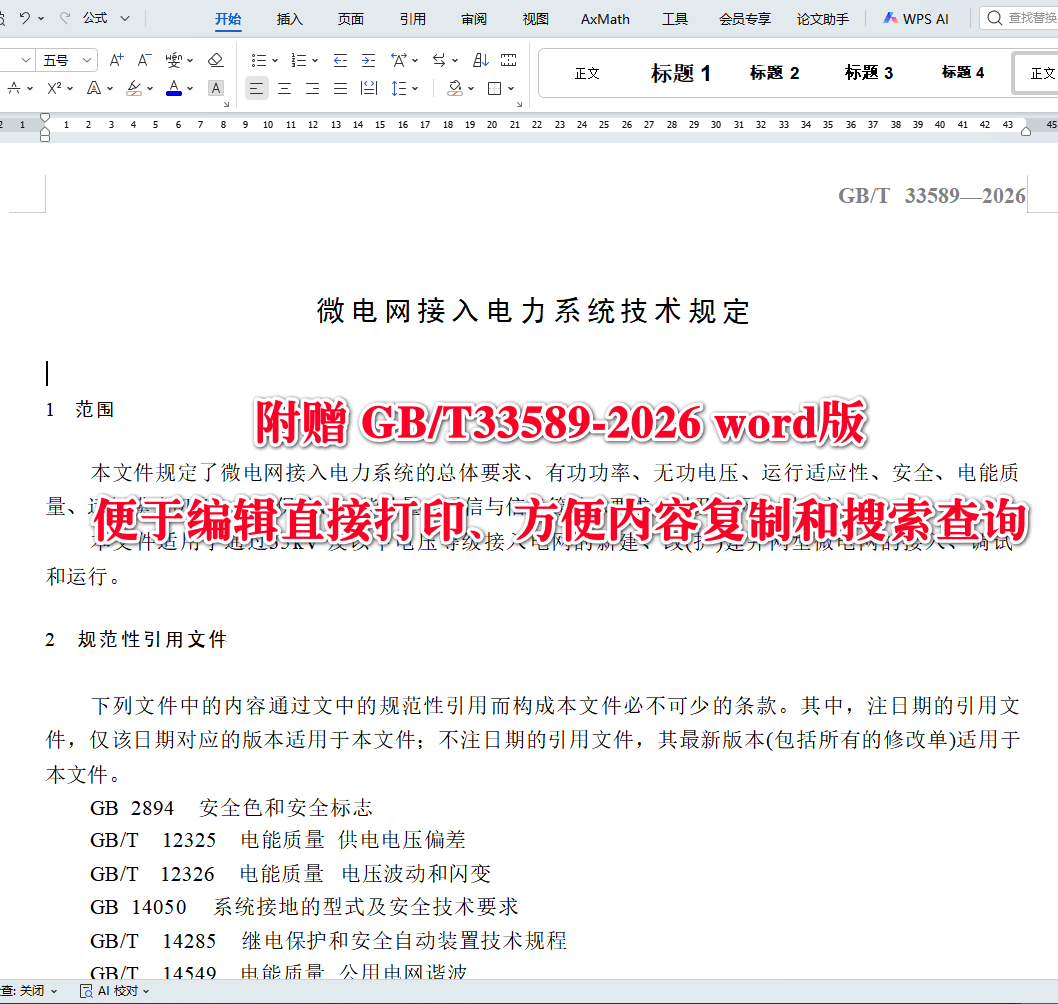This screenshot has width=1058, height=1004.
Task: Switch to the 插入 ribbon tab
Action: [x=289, y=19]
